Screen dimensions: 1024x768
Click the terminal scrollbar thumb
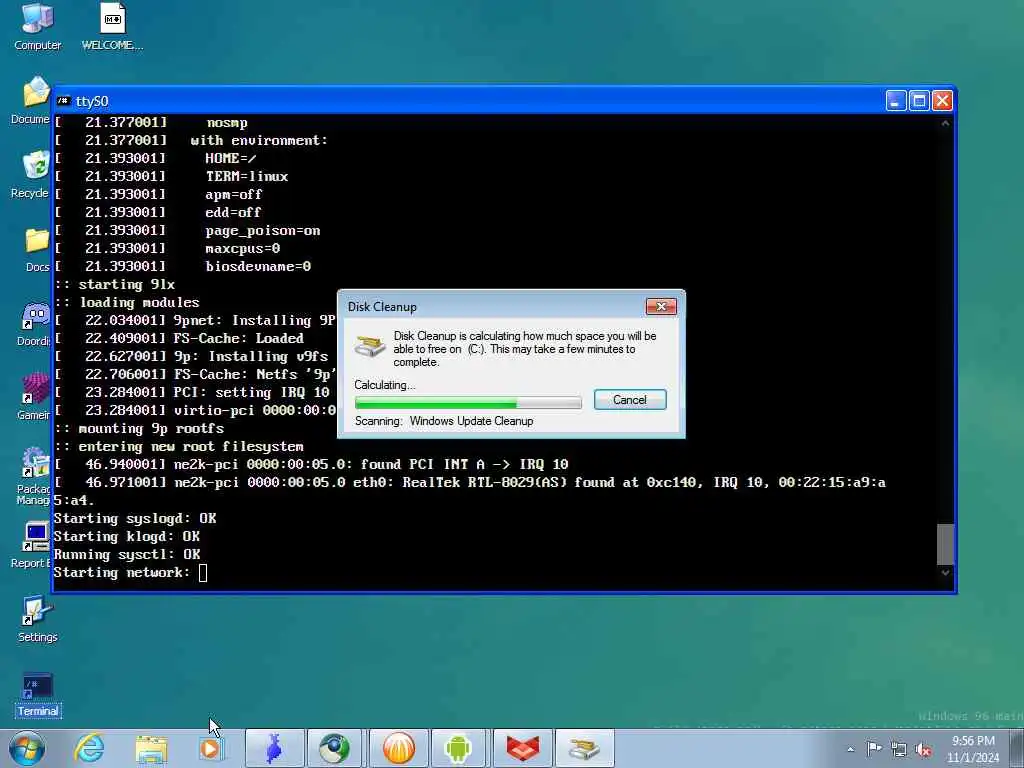945,544
